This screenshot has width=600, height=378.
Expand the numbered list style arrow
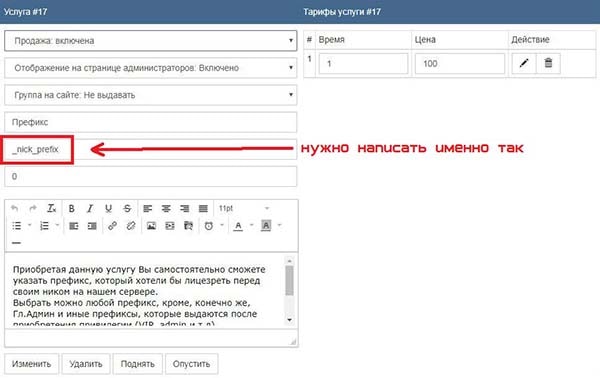pos(57,225)
